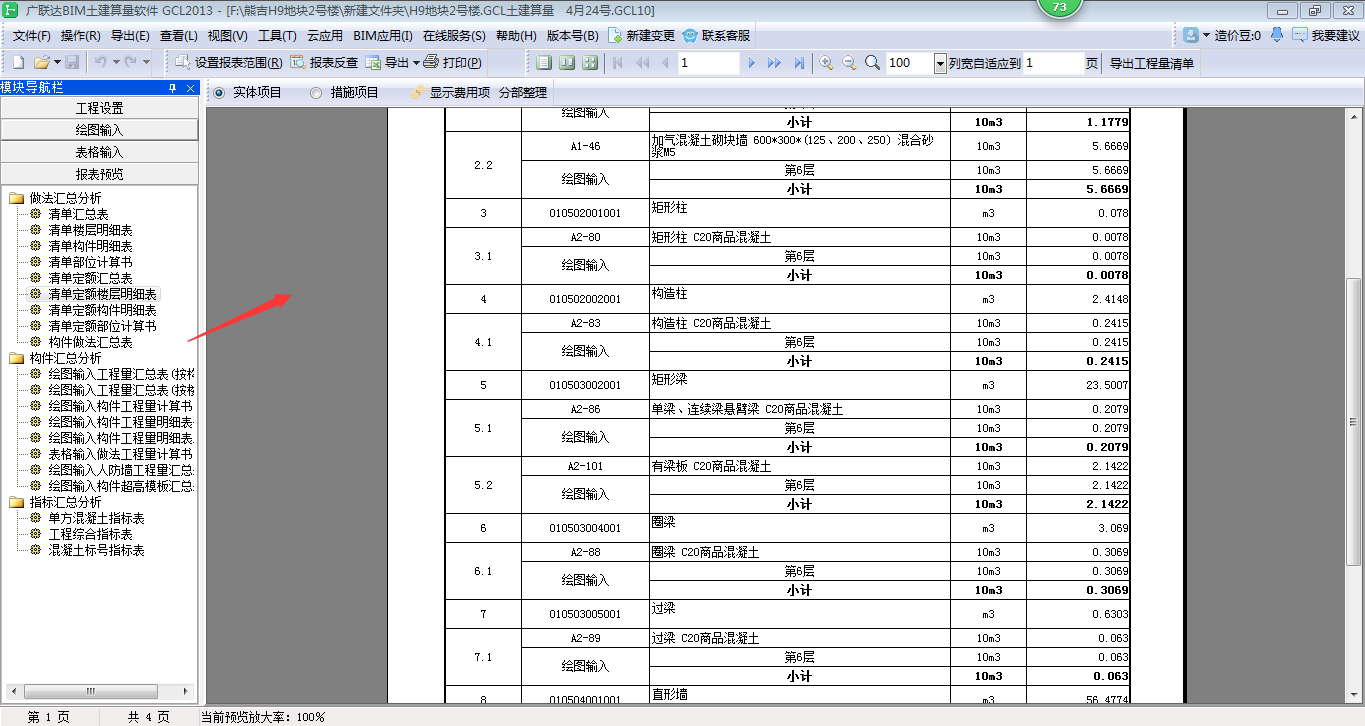Click the Undo arrow icon
This screenshot has width=1365, height=726.
(x=100, y=62)
